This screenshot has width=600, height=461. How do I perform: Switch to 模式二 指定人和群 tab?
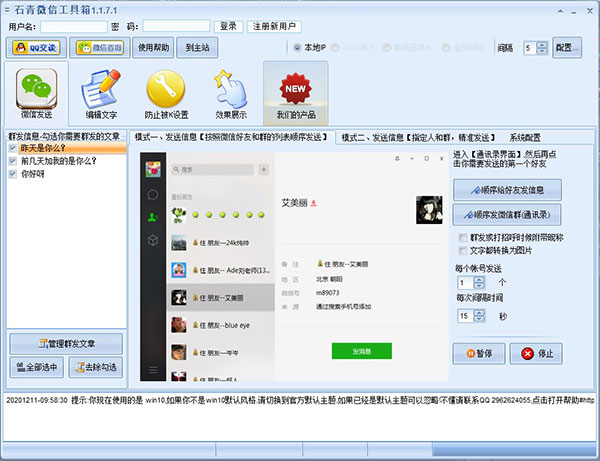pos(418,138)
